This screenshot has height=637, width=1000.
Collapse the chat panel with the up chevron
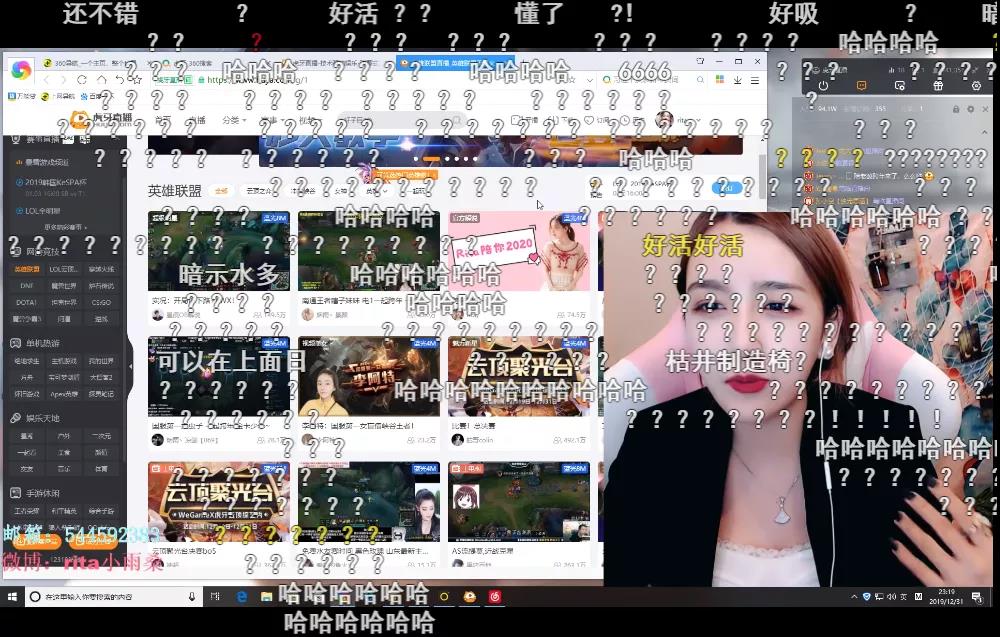click(985, 133)
